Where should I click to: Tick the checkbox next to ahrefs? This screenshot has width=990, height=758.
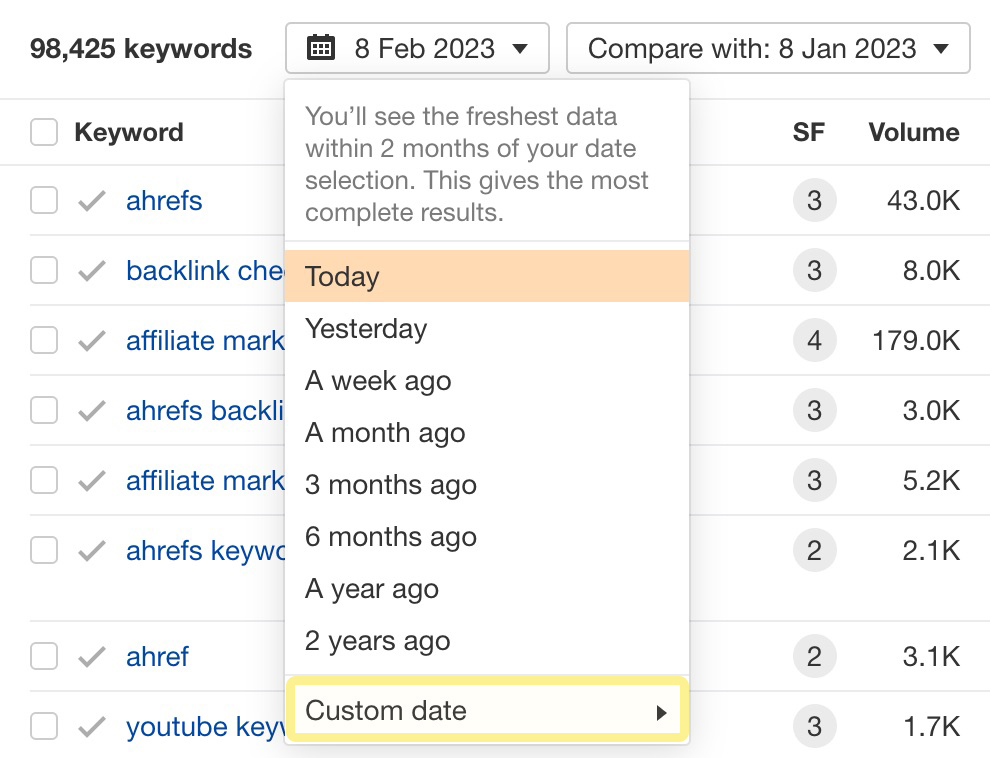tap(44, 200)
